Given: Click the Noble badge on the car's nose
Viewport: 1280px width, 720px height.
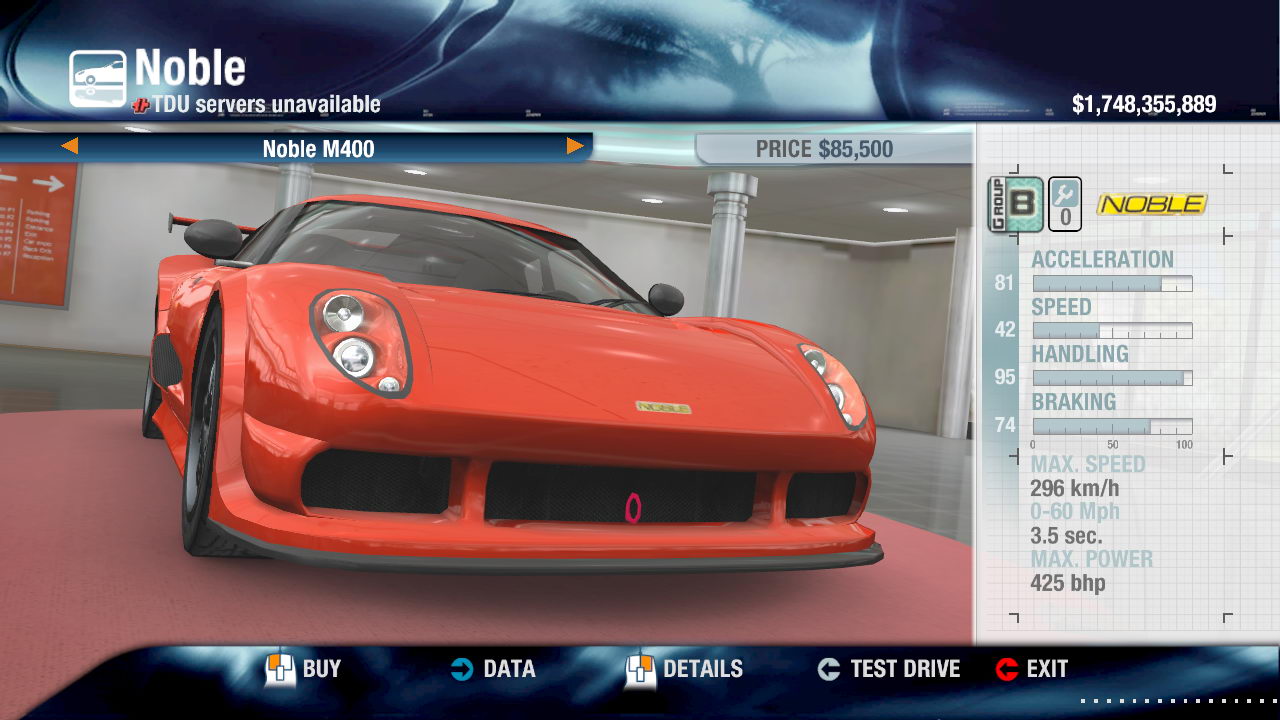Looking at the screenshot, I should [663, 407].
